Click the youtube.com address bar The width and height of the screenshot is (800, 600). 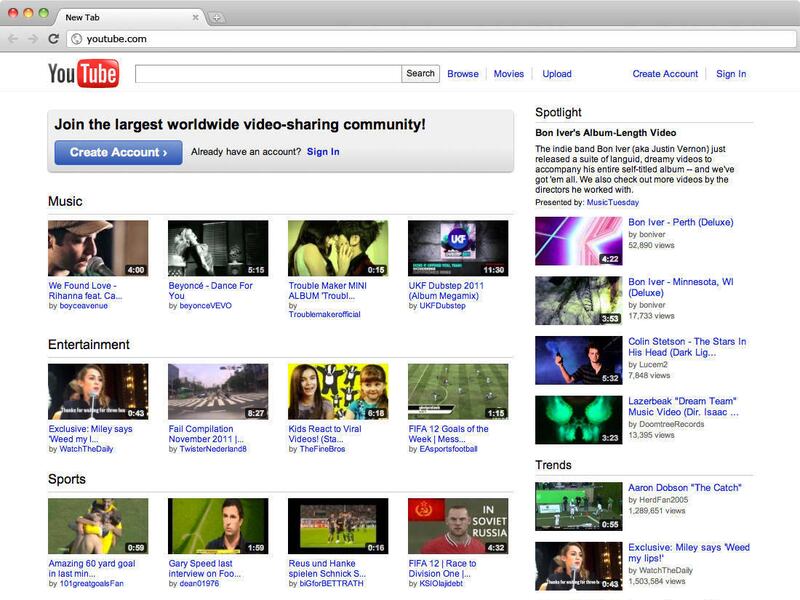[400, 39]
